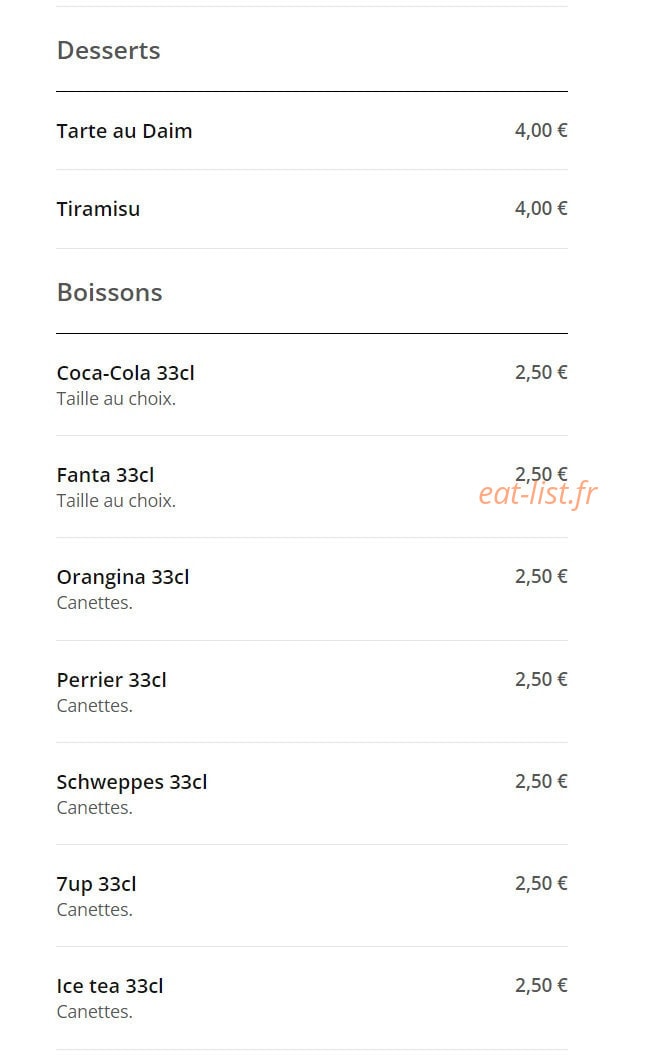
Task: Open the Boissons section heading
Action: pyautogui.click(x=109, y=292)
